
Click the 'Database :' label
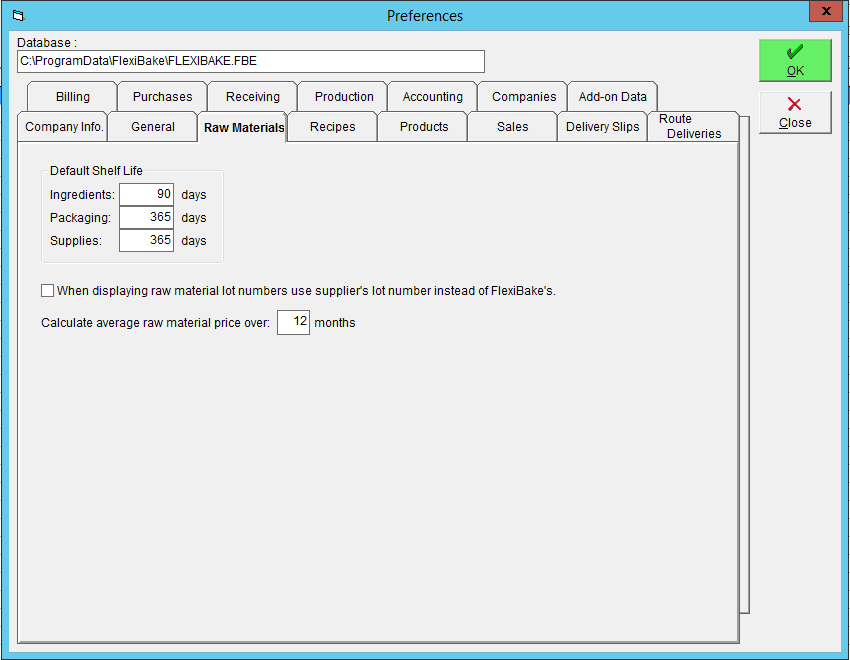click(47, 43)
